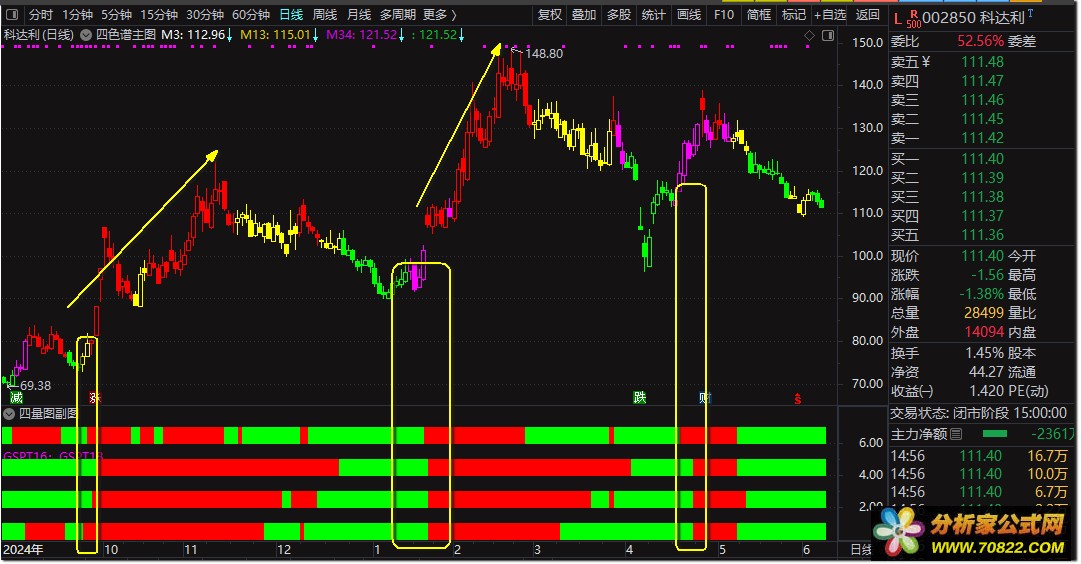Click the 卖五 price 111.48
Screen dimensions: 1081x564
click(x=982, y=62)
